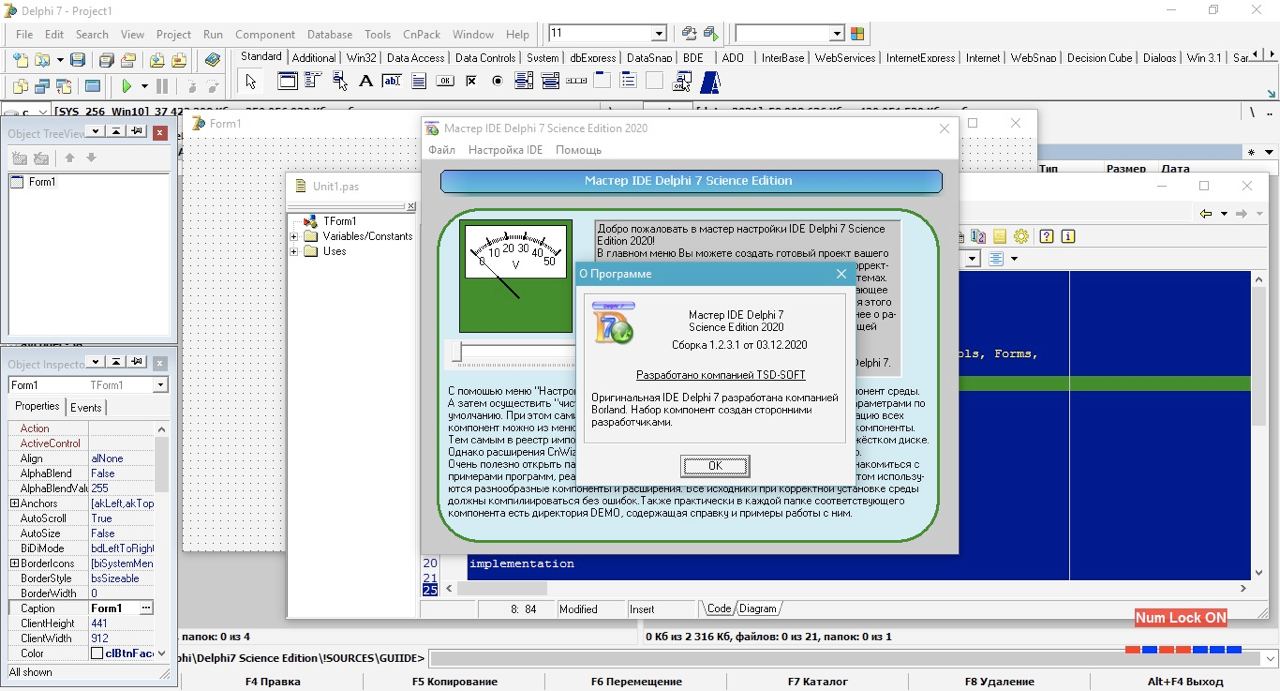The height and width of the screenshot is (691, 1280).
Task: Click the yellow gear options icon
Action: pyautogui.click(x=1021, y=236)
